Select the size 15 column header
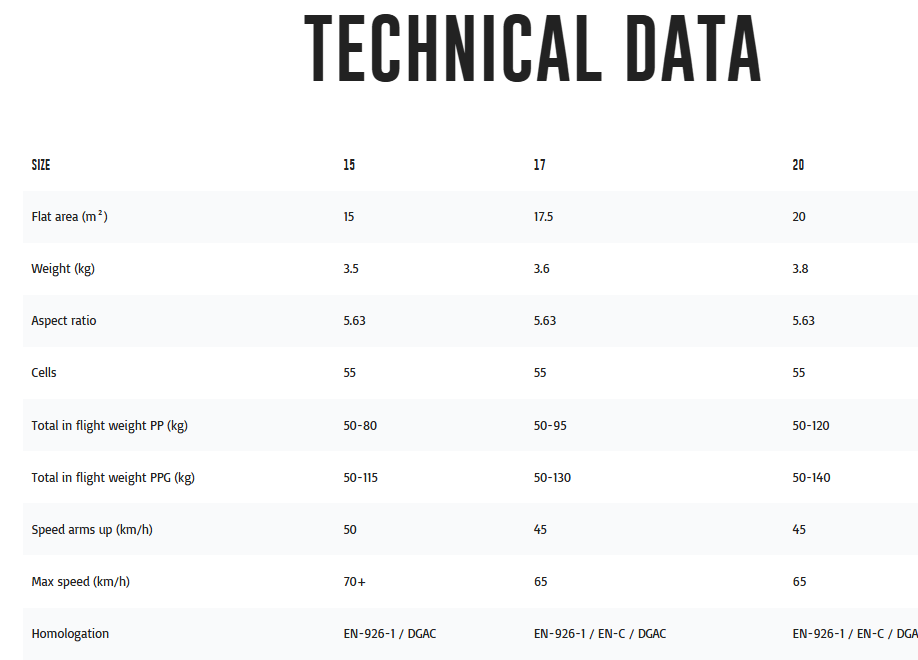 tap(349, 165)
